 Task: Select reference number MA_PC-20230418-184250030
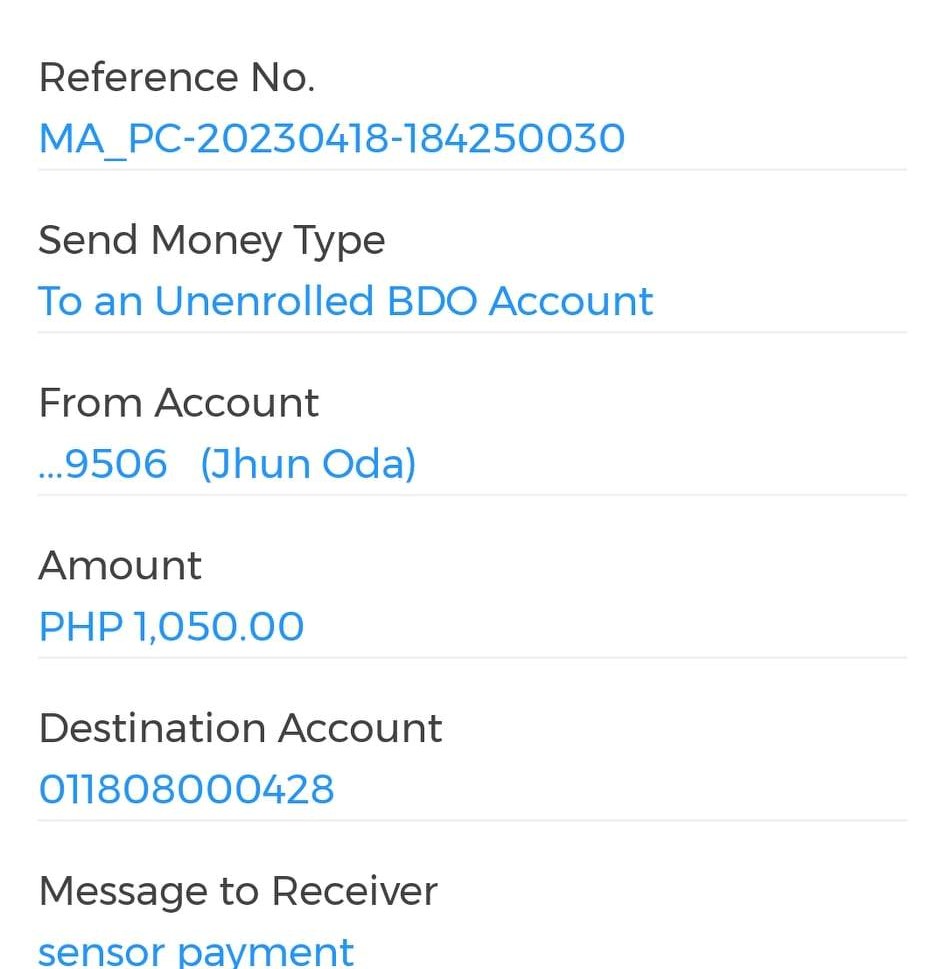click(331, 139)
